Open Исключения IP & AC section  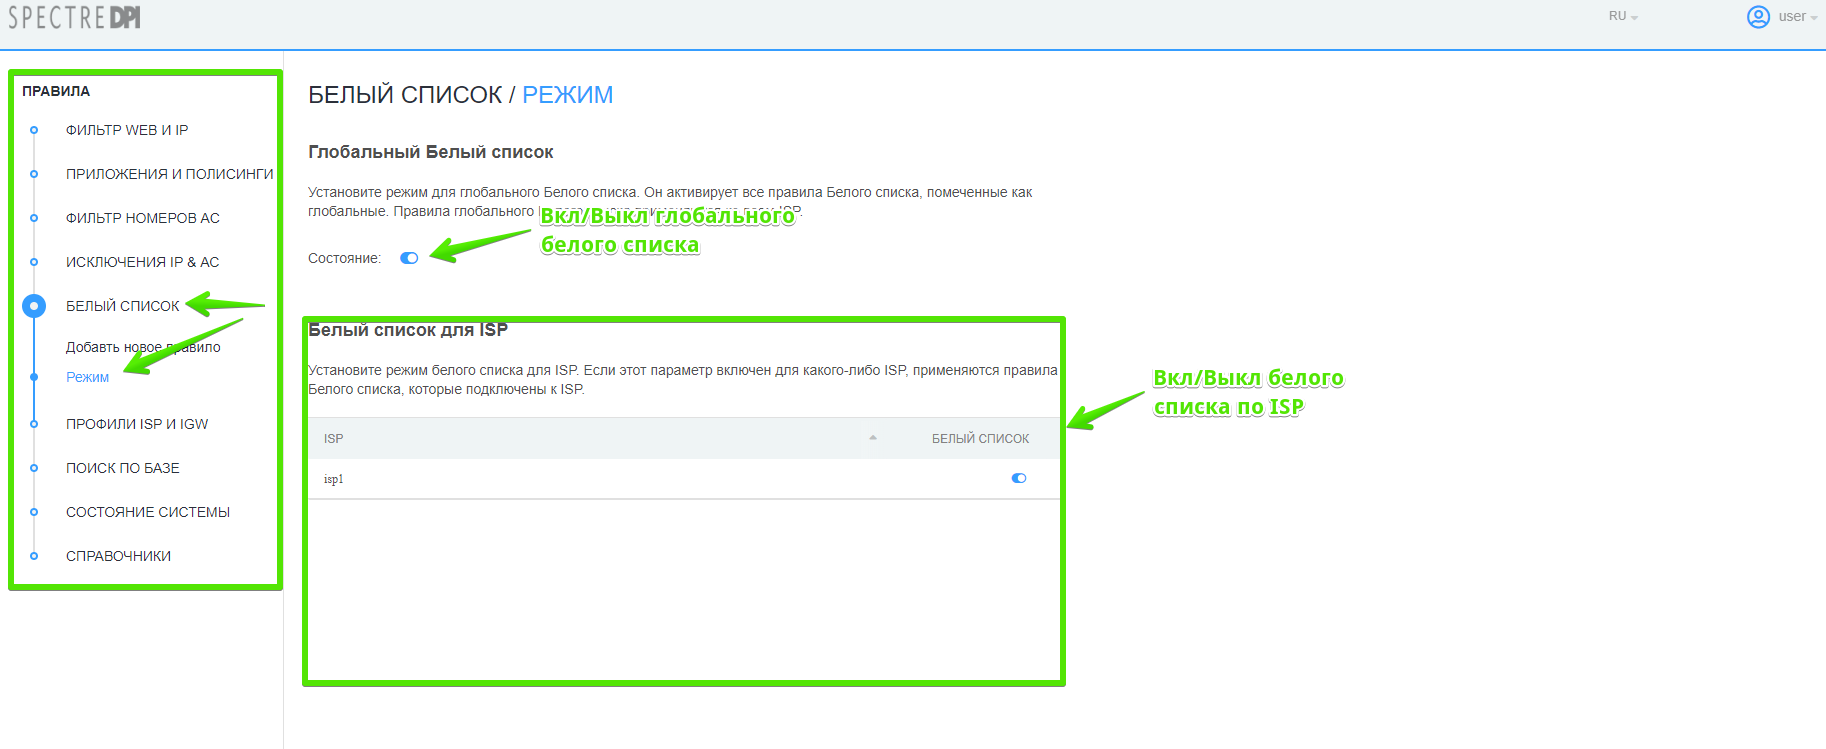142,262
